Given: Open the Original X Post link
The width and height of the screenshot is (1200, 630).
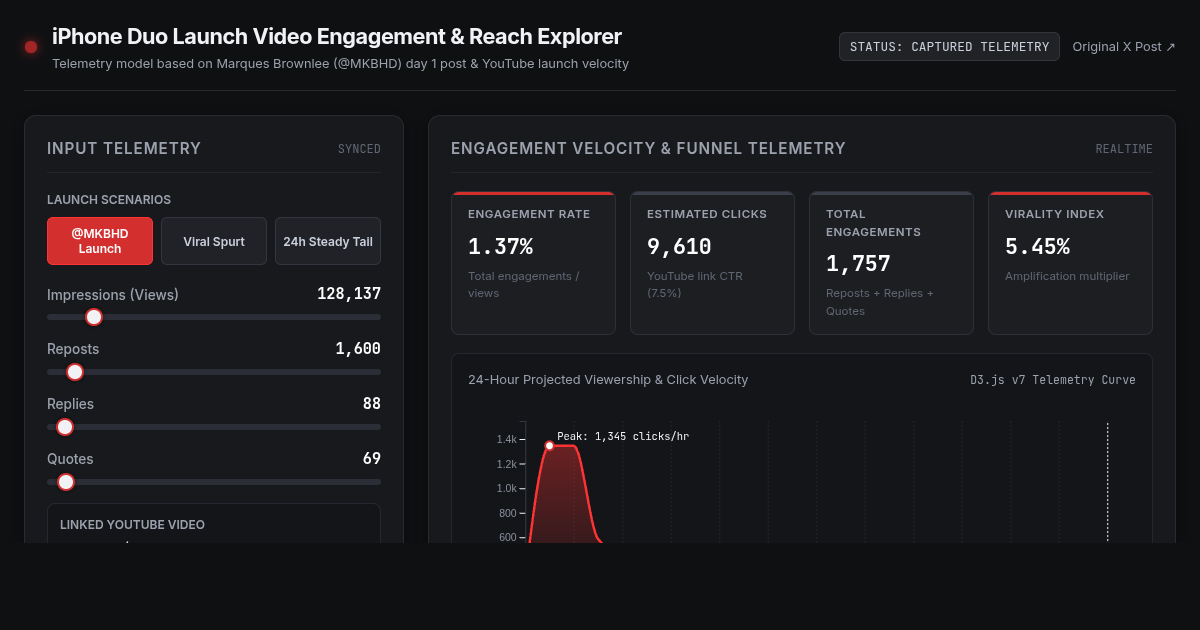Looking at the screenshot, I should tap(1124, 47).
